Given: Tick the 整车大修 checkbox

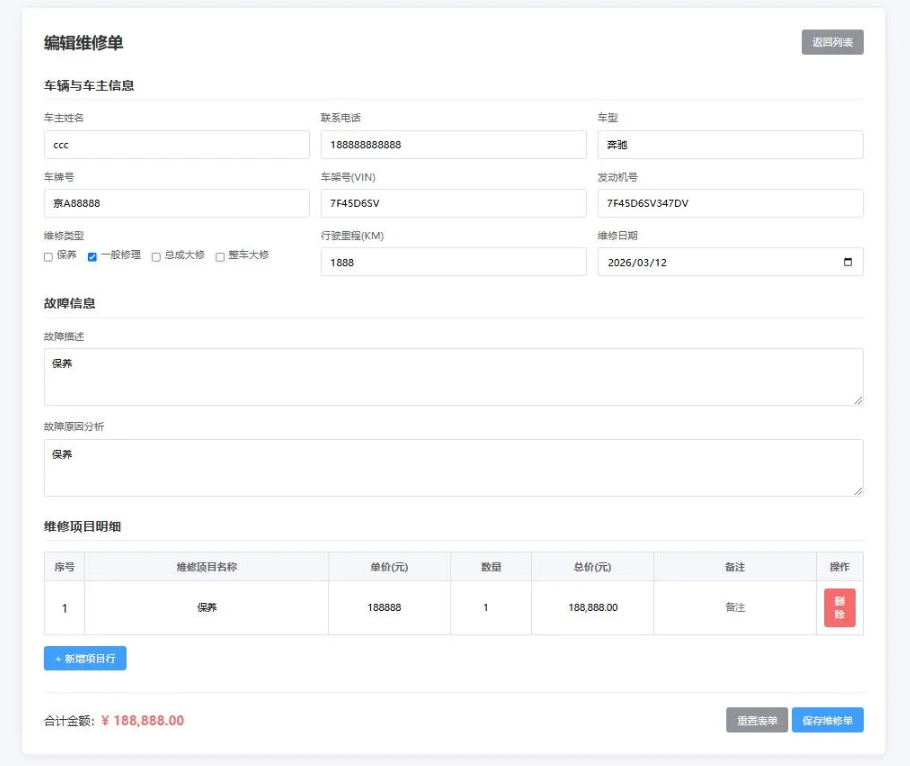Looking at the screenshot, I should coord(220,257).
